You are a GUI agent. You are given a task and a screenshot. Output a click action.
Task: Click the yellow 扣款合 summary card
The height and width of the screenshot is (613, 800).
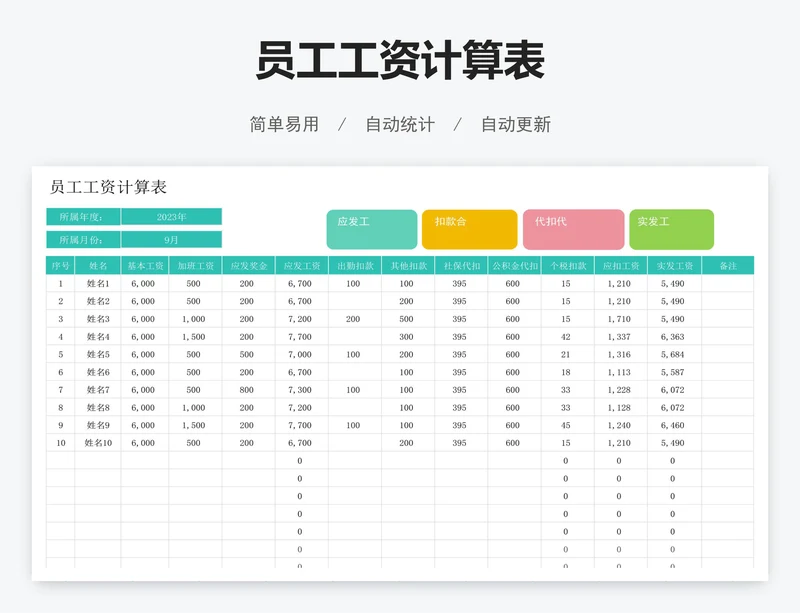click(469, 229)
